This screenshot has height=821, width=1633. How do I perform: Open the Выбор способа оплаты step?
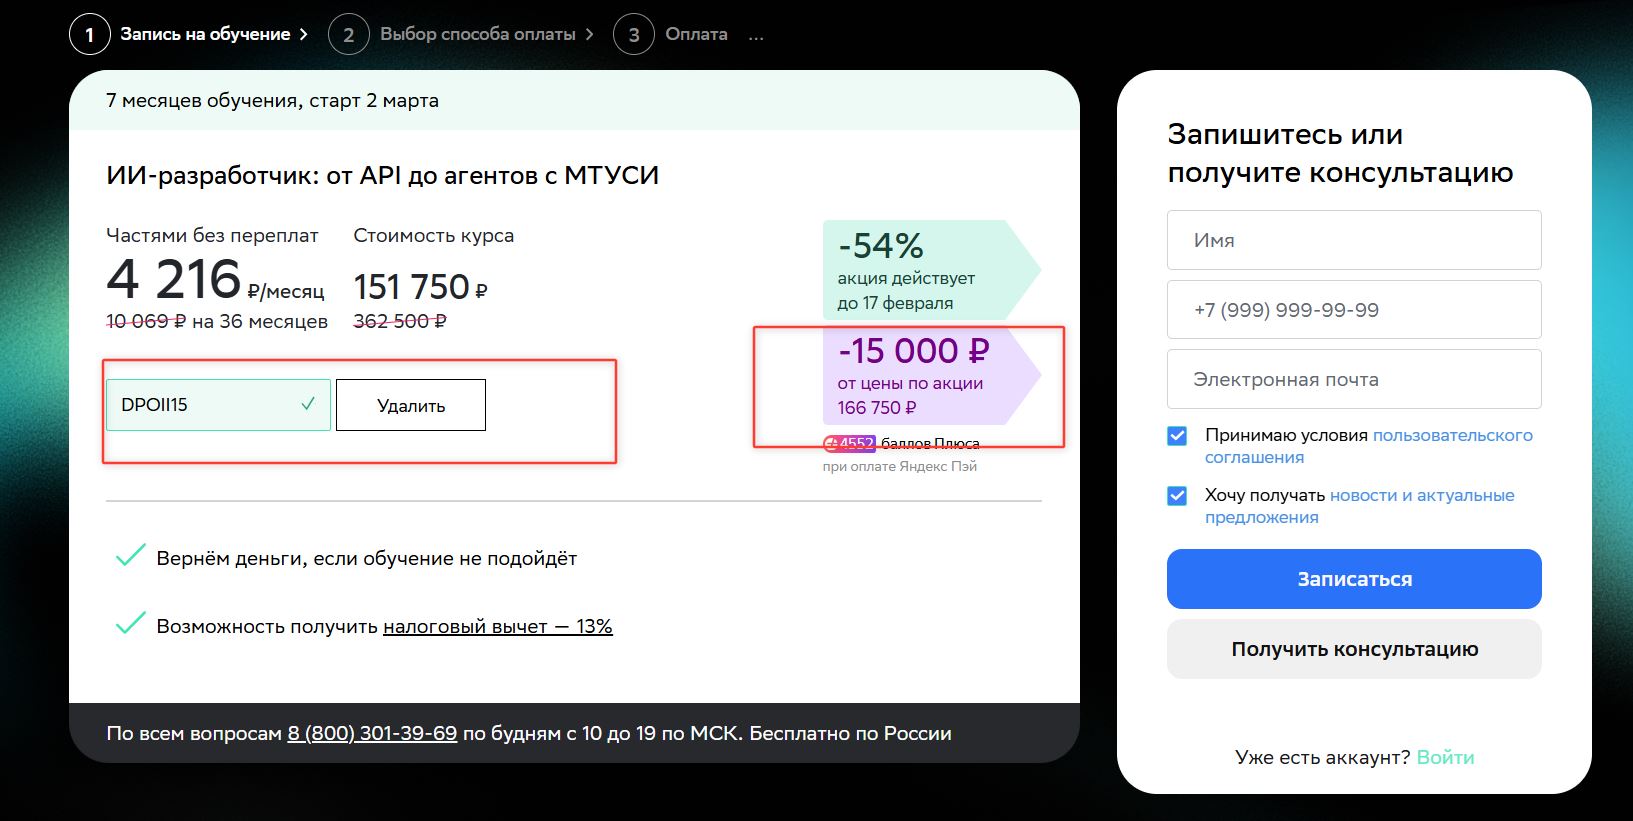pos(477,35)
